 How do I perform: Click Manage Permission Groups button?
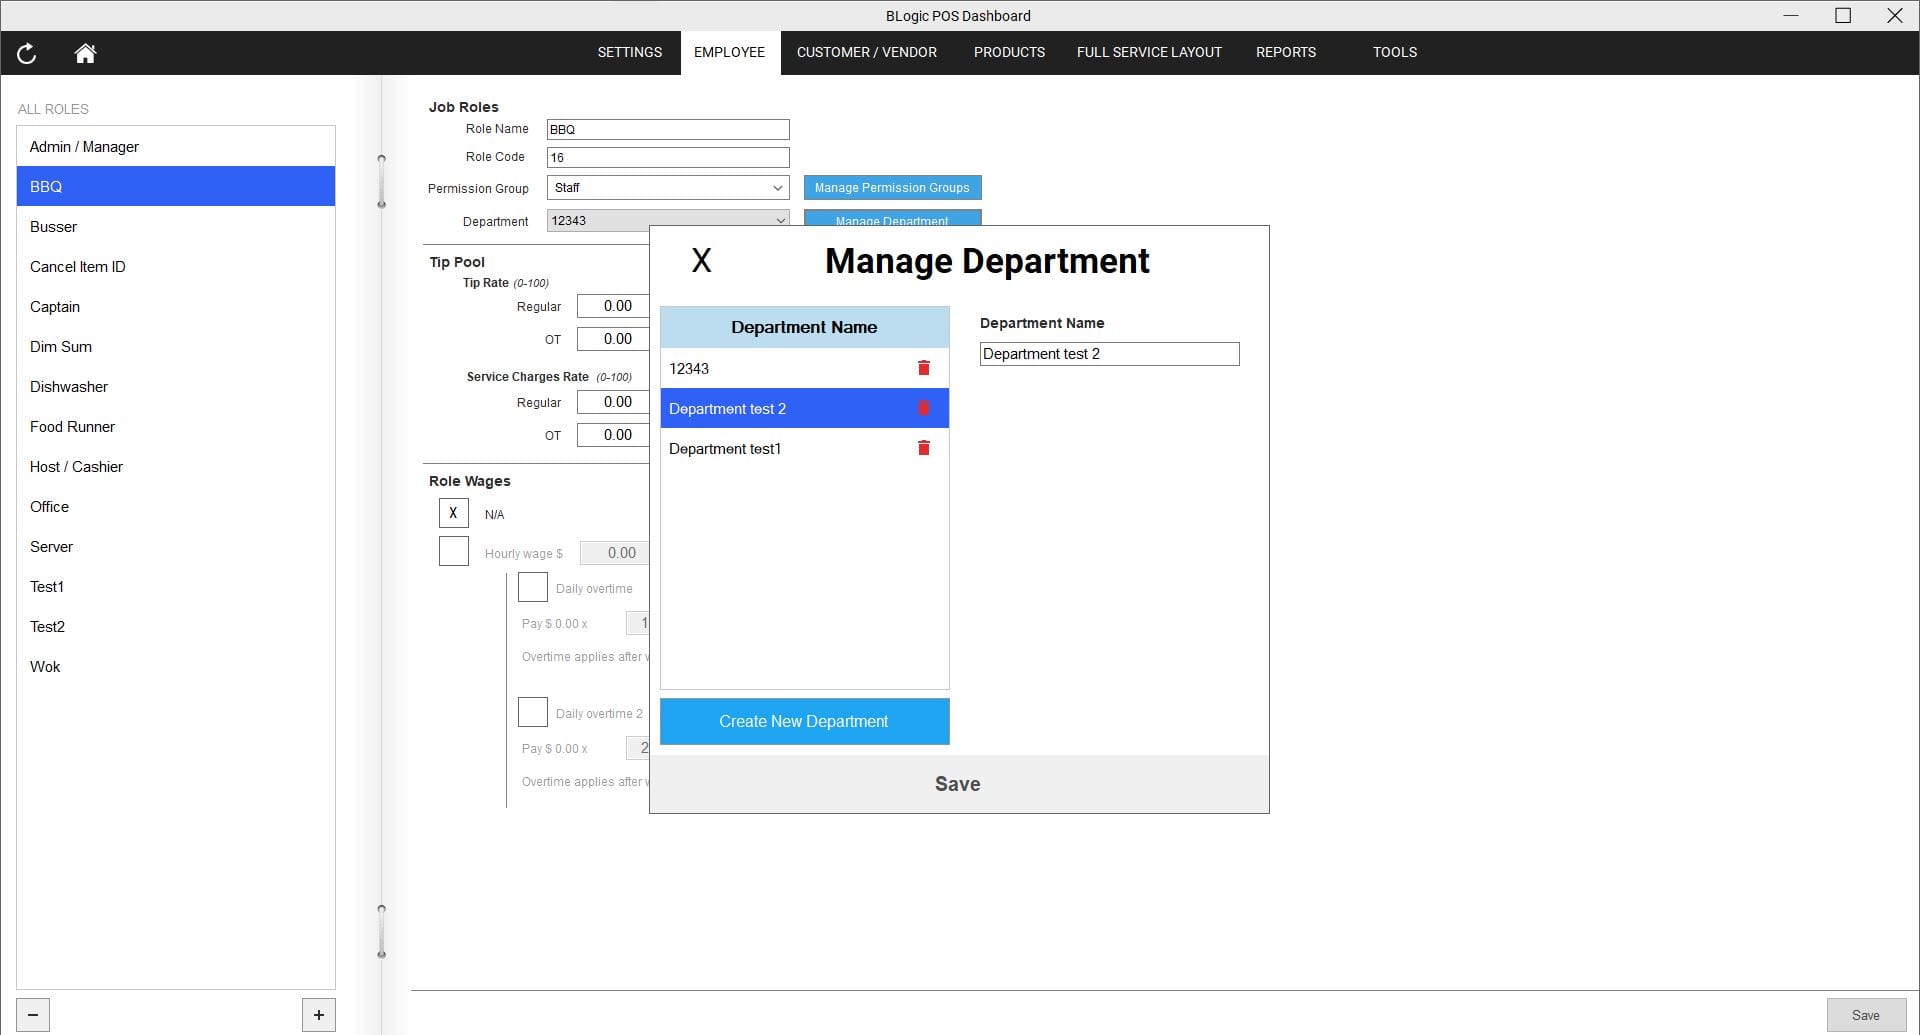(x=891, y=188)
